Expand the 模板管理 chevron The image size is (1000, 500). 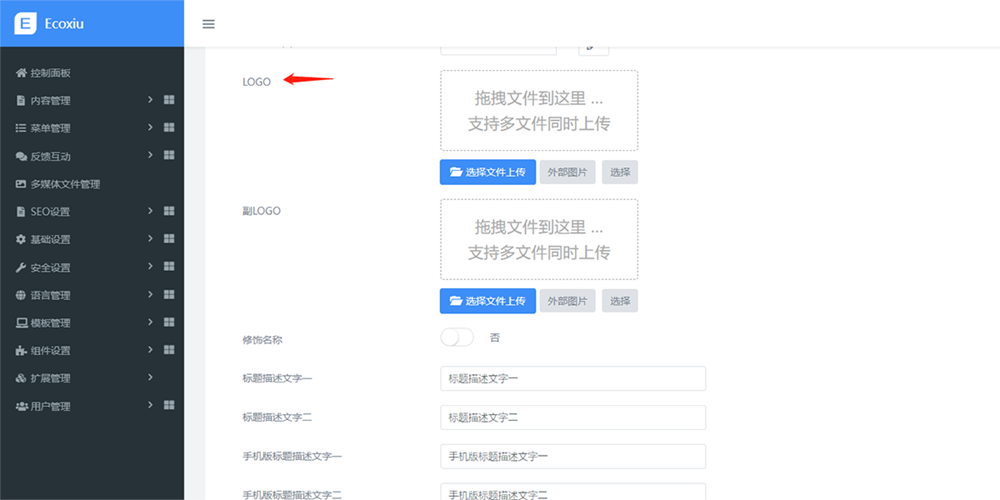click(x=151, y=321)
